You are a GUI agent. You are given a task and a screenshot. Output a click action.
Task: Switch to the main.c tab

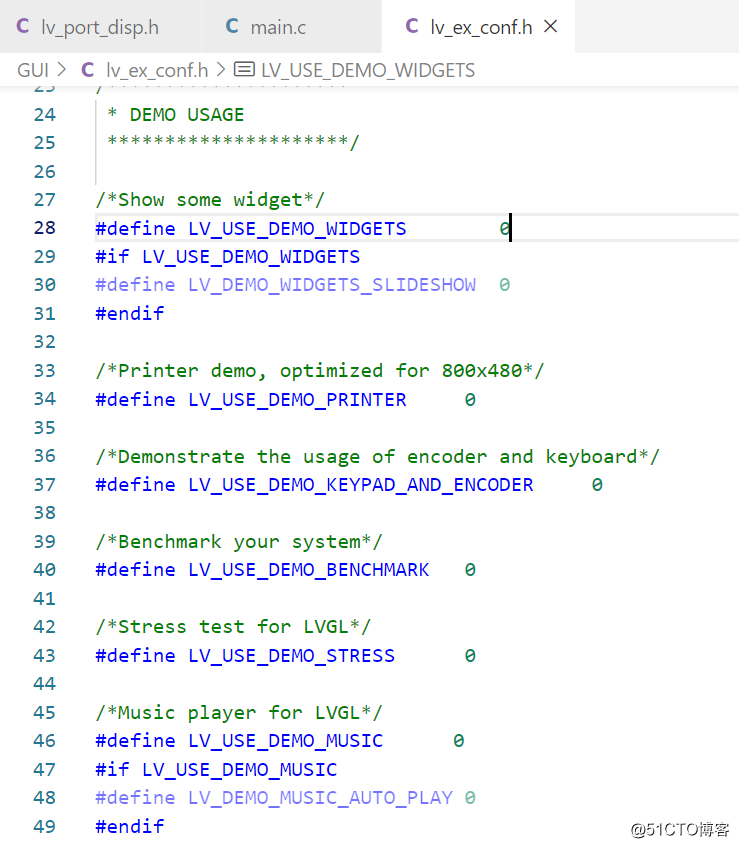click(291, 26)
